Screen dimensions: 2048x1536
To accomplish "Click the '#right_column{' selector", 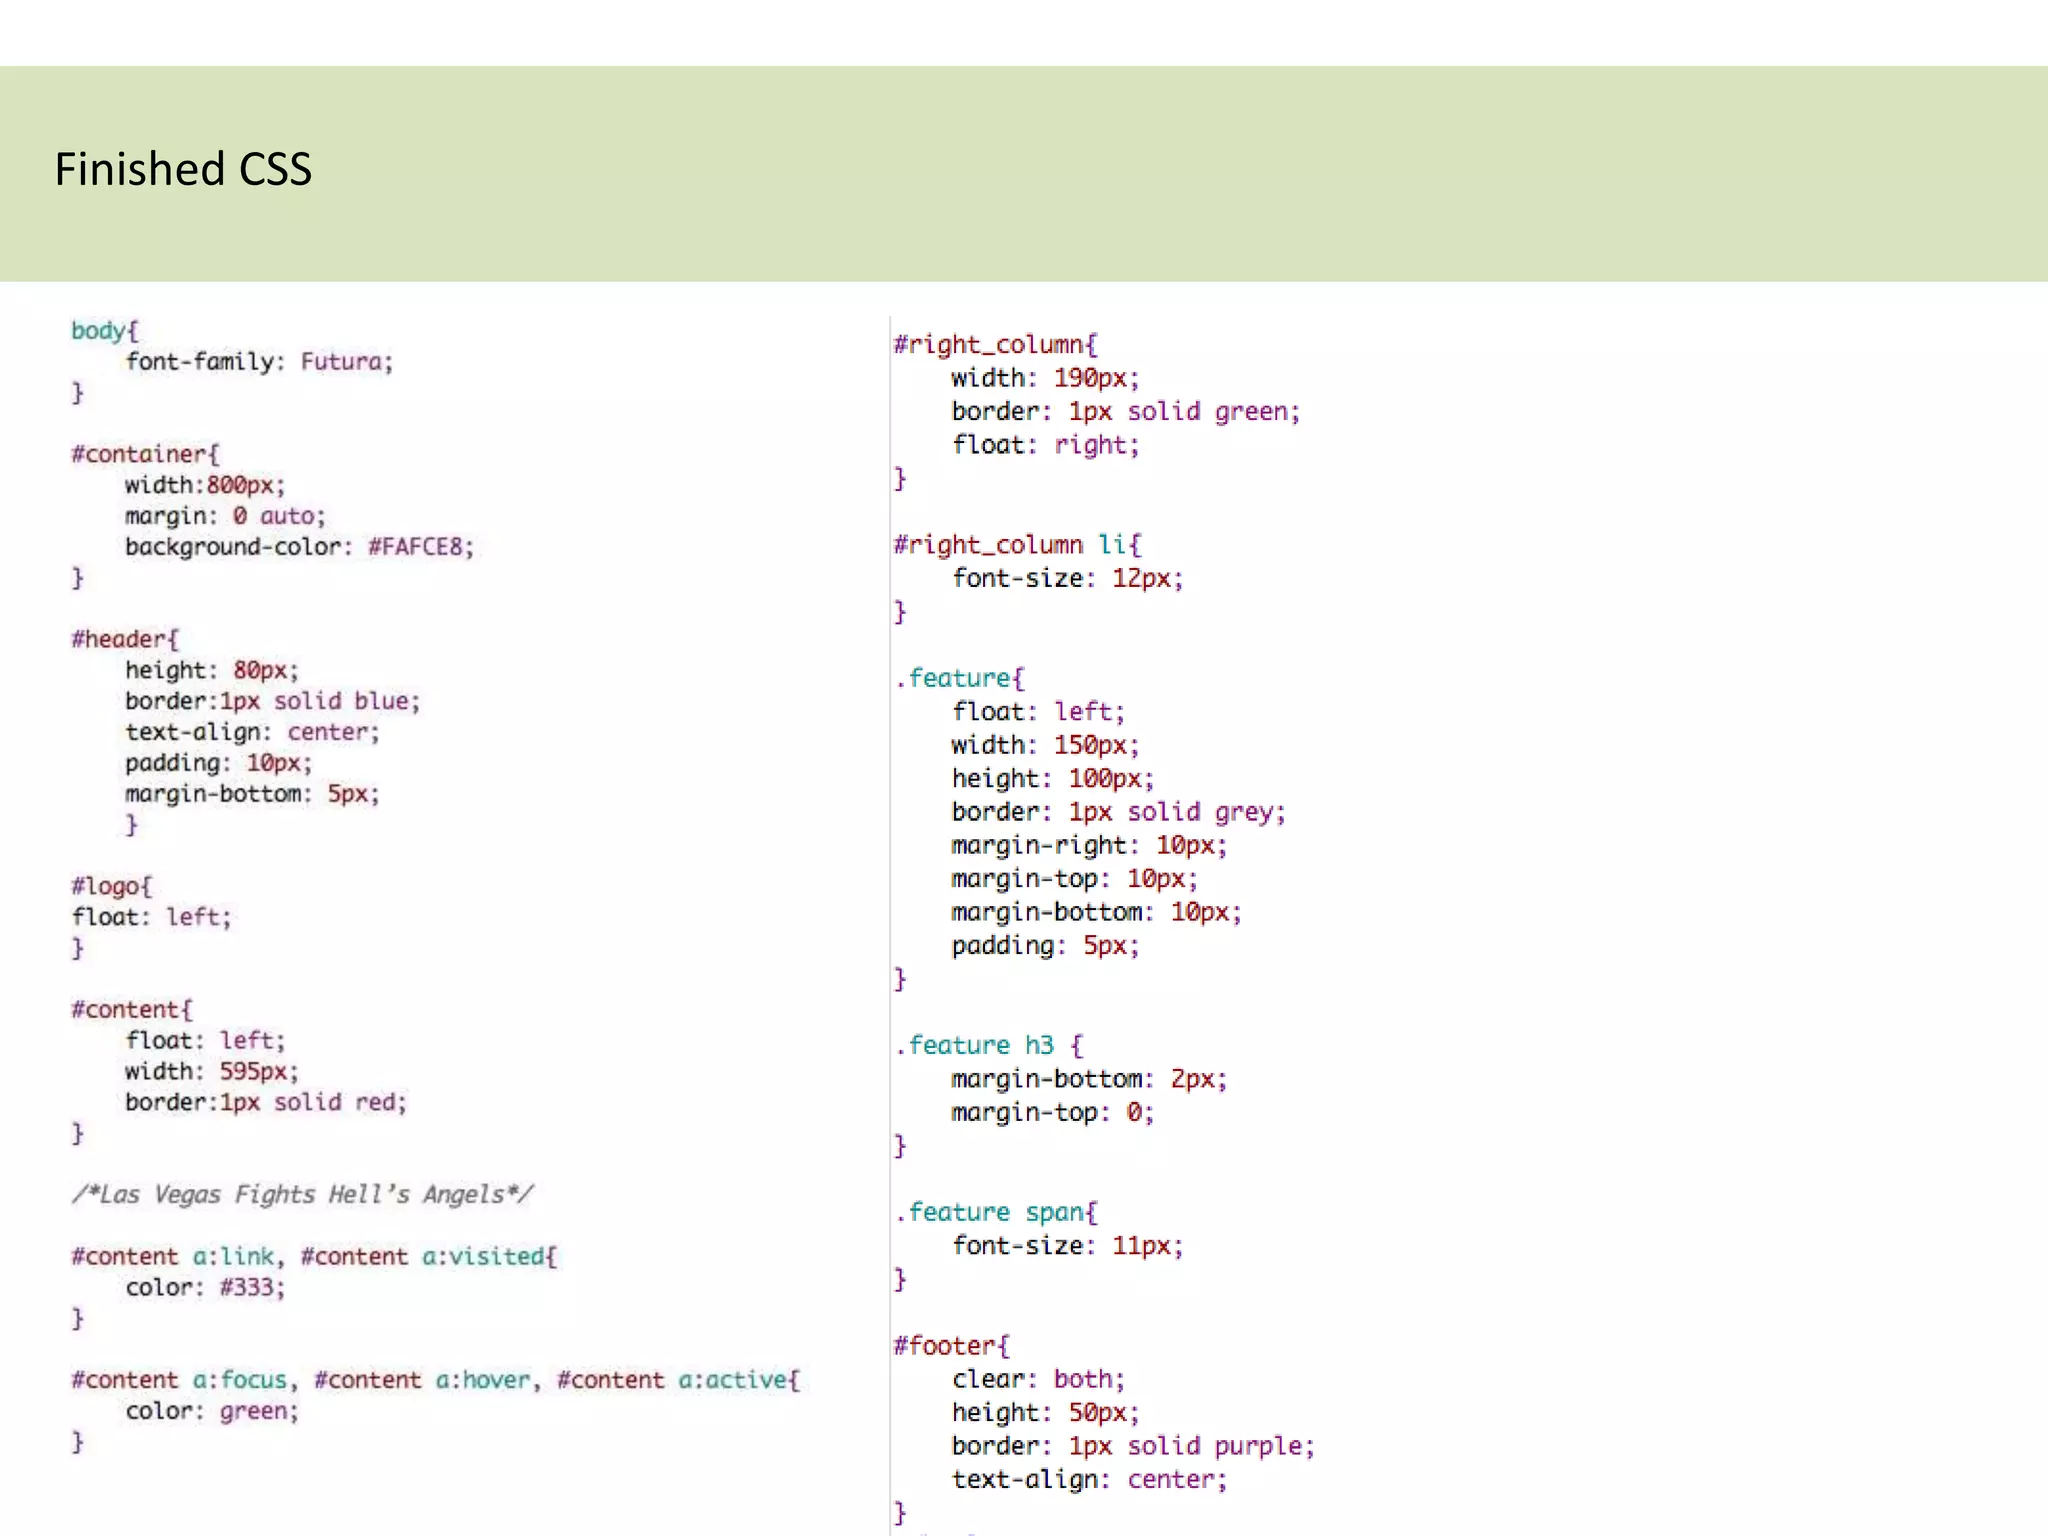I will tap(996, 345).
